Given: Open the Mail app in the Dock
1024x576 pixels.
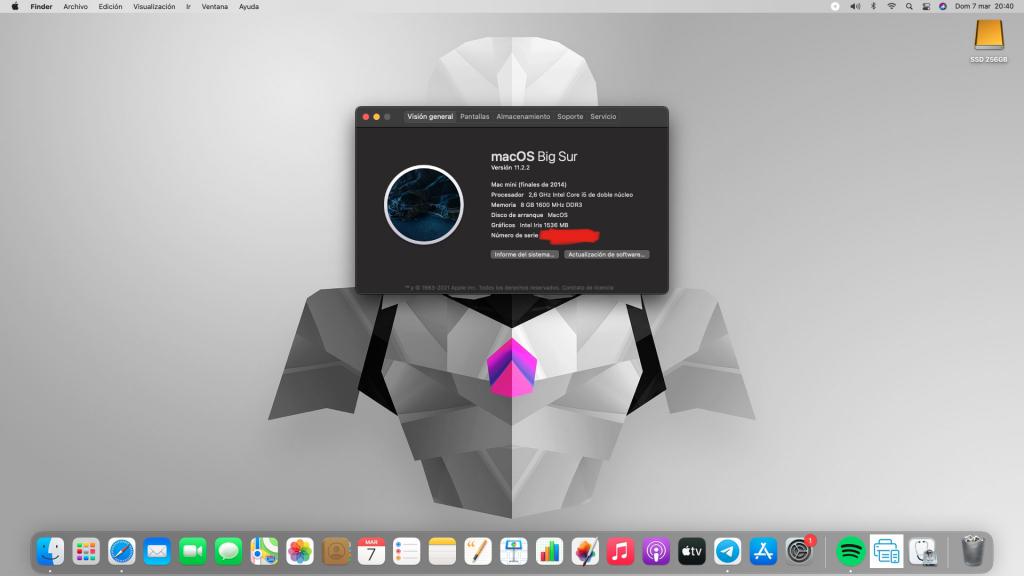Looking at the screenshot, I should click(x=157, y=551).
